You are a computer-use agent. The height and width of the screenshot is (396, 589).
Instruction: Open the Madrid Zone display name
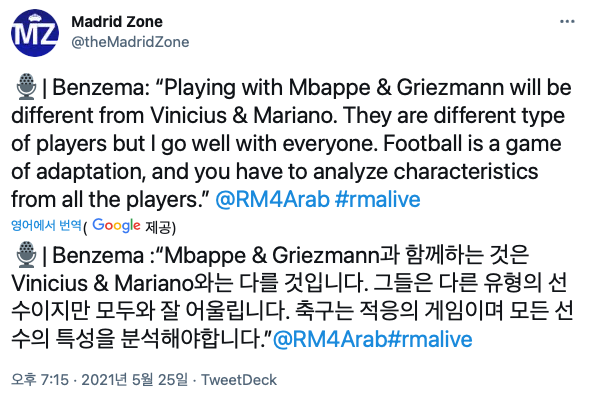(117, 22)
